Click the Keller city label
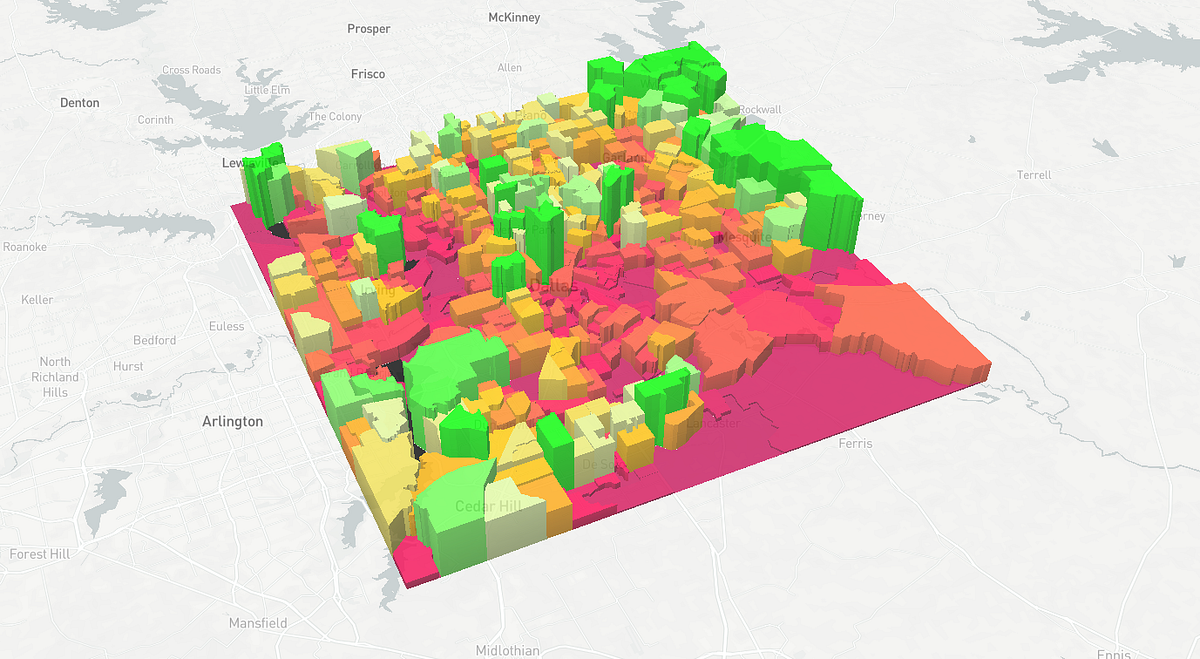 click(37, 300)
